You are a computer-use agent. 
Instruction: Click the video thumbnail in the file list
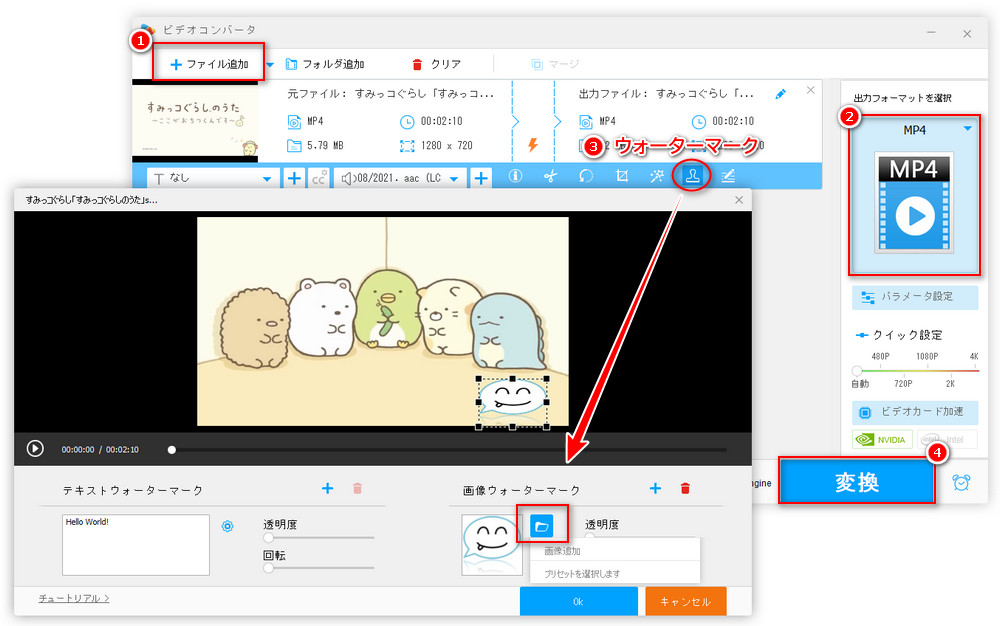pyautogui.click(x=195, y=121)
